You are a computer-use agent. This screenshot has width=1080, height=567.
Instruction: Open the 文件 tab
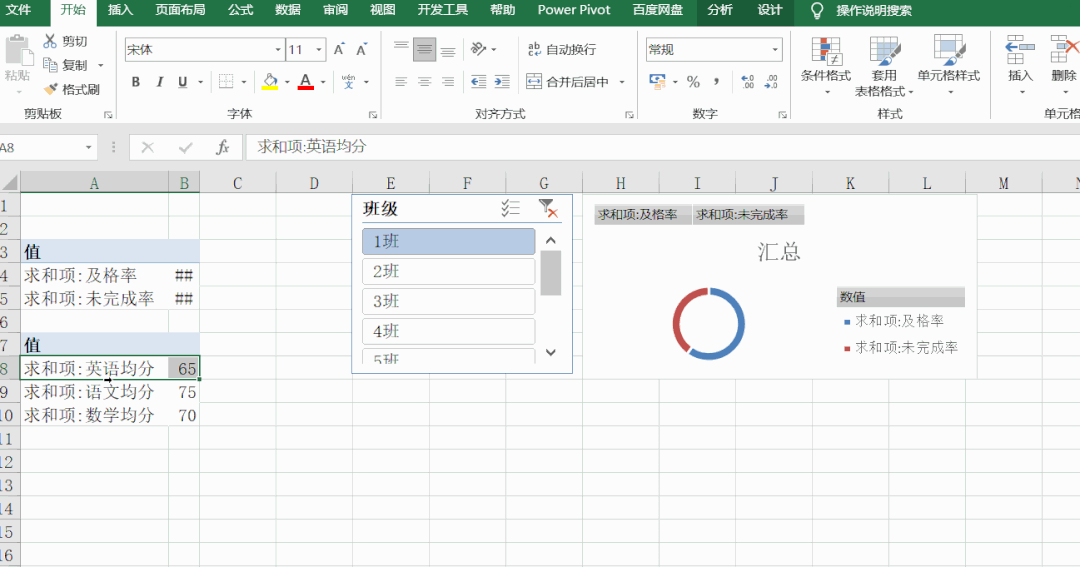pyautogui.click(x=19, y=10)
